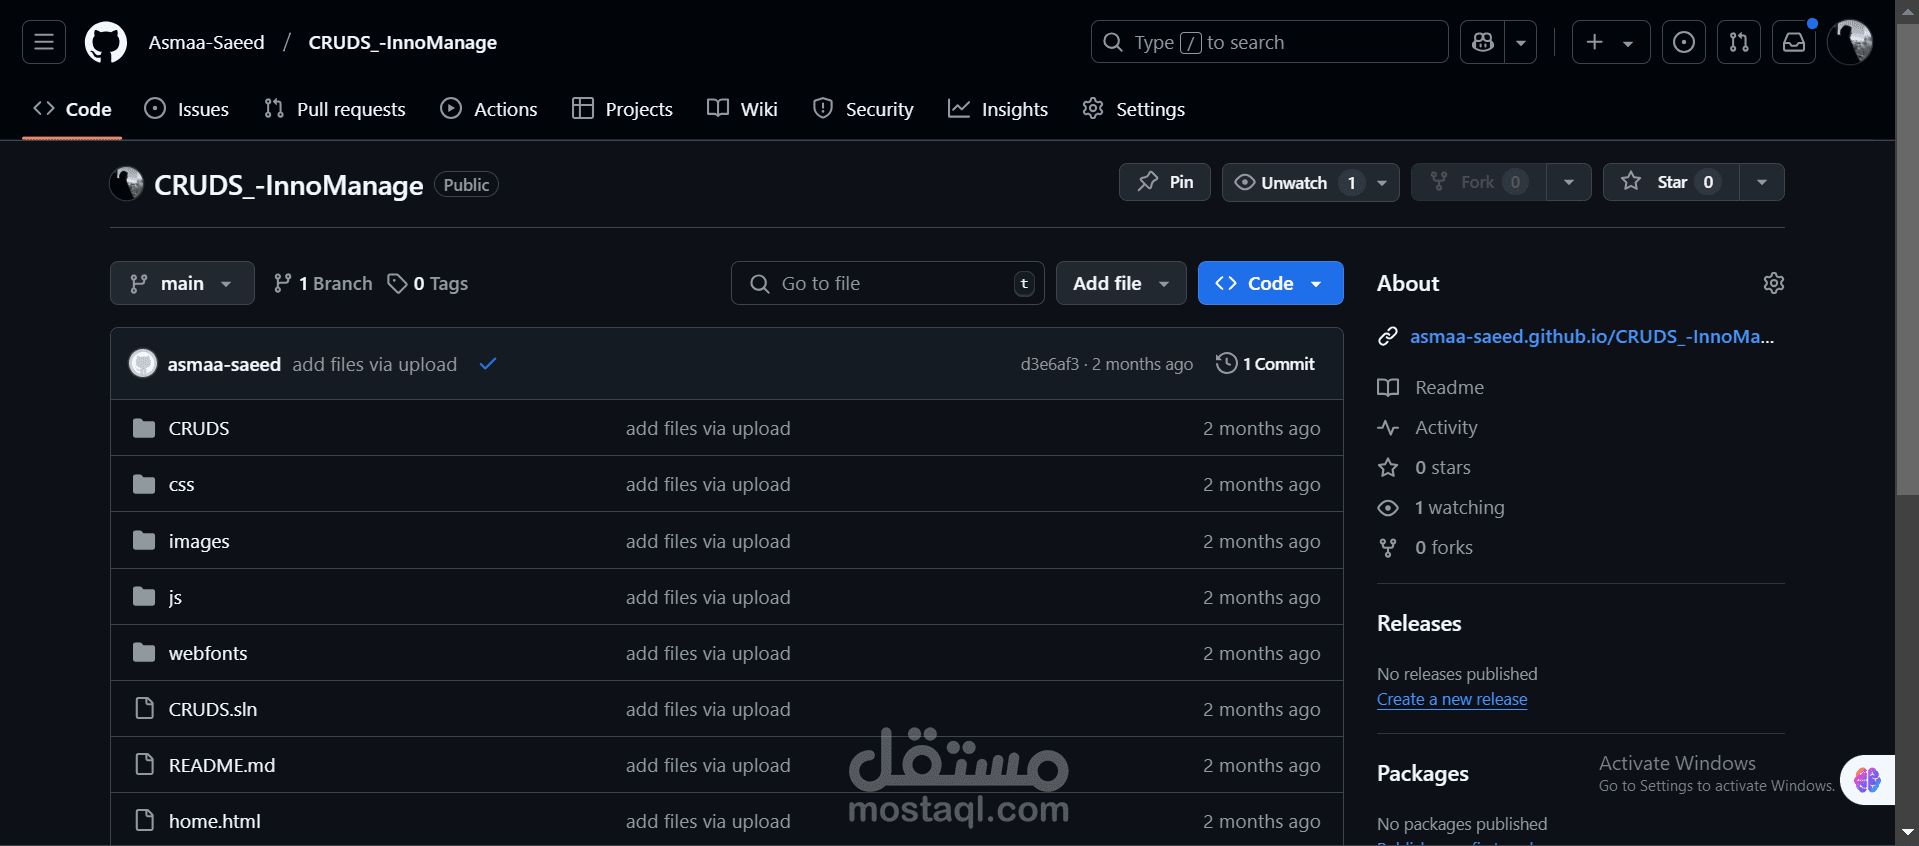Expand the Fork options dropdown arrow
The width and height of the screenshot is (1919, 846).
pyautogui.click(x=1569, y=182)
